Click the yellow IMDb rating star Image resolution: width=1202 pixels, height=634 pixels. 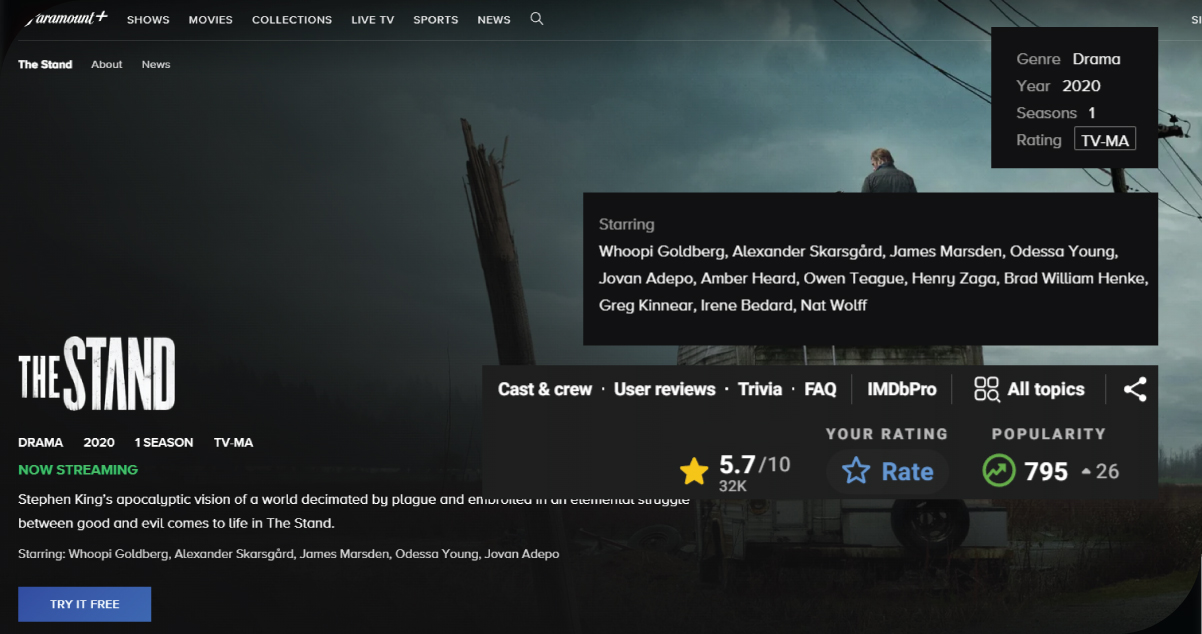tap(694, 471)
